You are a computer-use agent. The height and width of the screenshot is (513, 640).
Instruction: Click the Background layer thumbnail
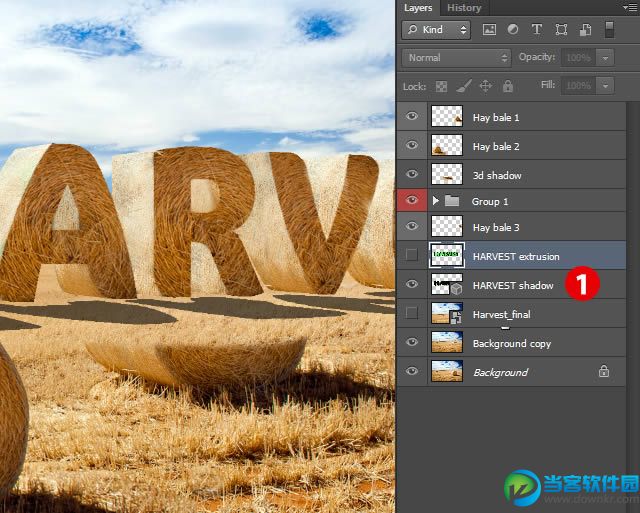click(447, 371)
